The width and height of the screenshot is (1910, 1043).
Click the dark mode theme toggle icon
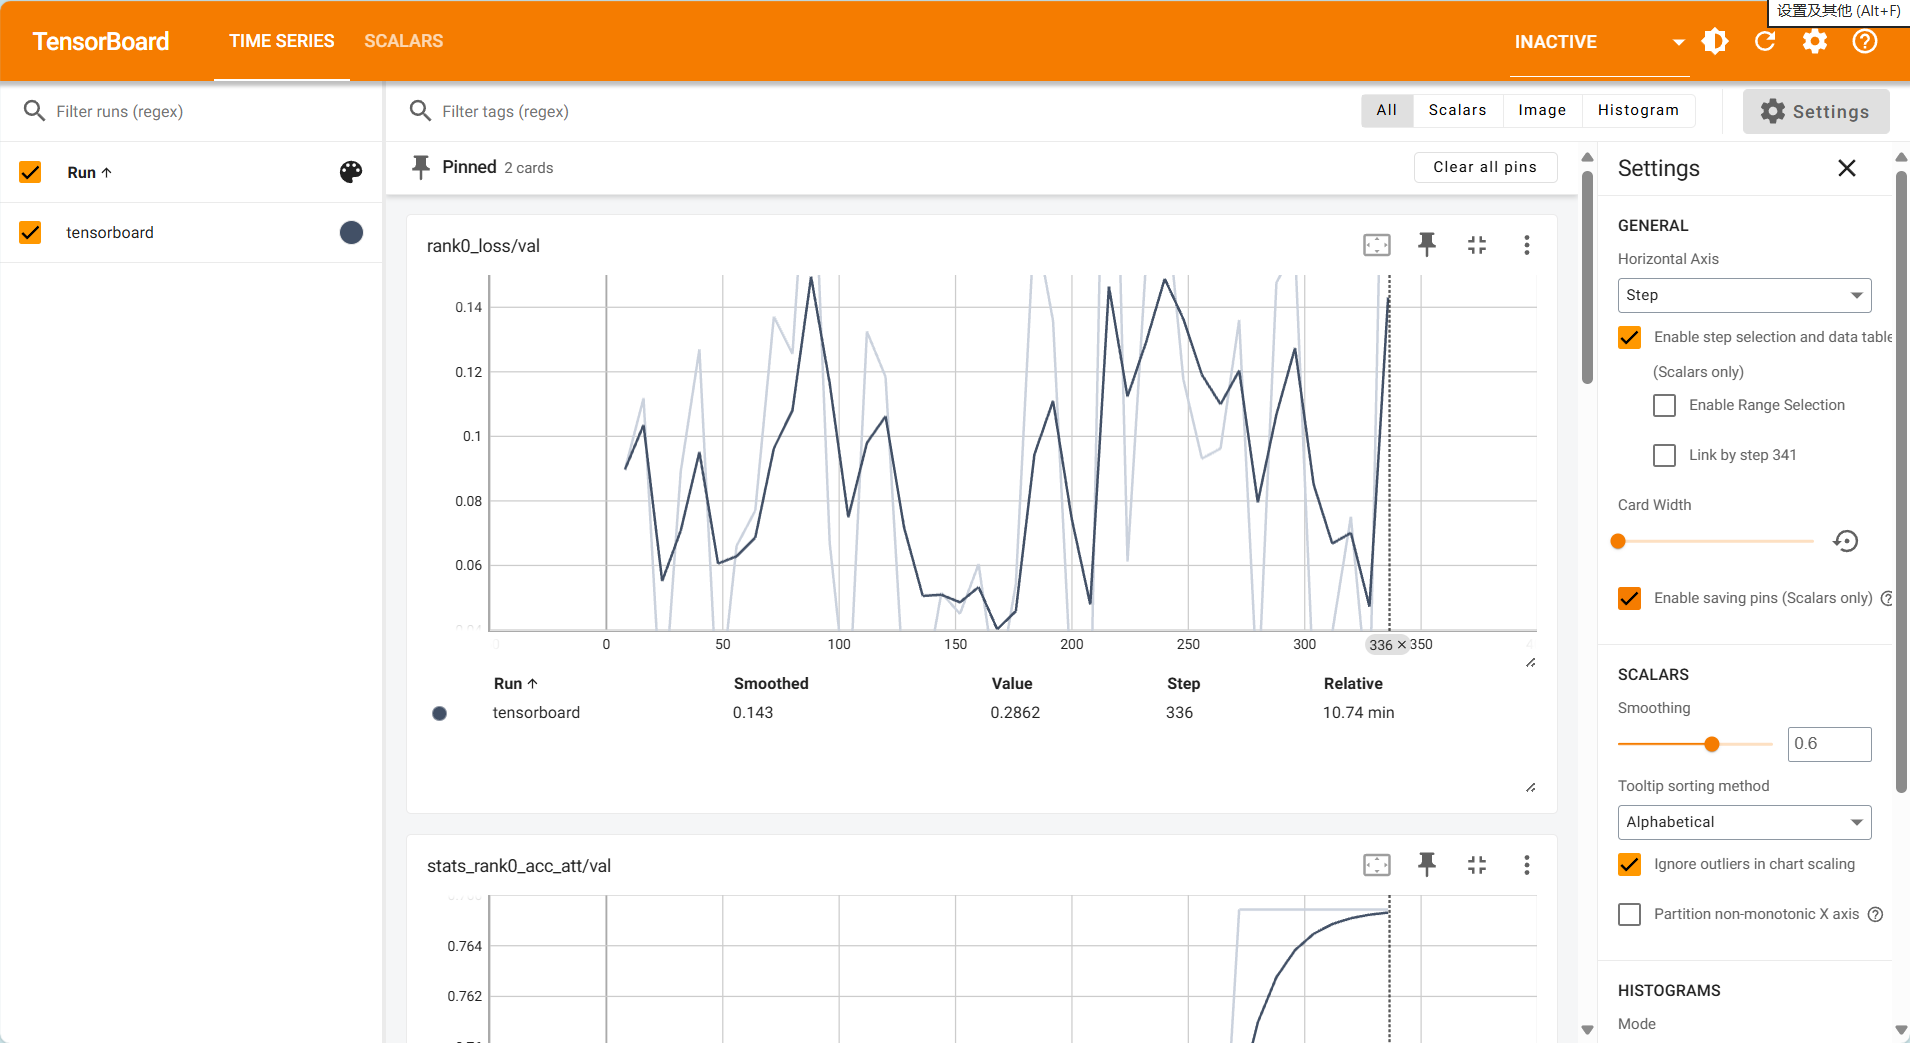point(1715,41)
